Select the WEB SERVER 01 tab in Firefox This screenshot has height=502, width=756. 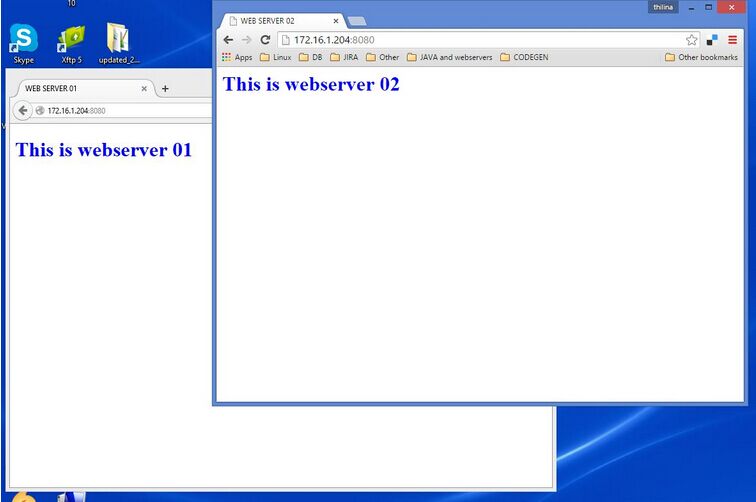(85, 89)
